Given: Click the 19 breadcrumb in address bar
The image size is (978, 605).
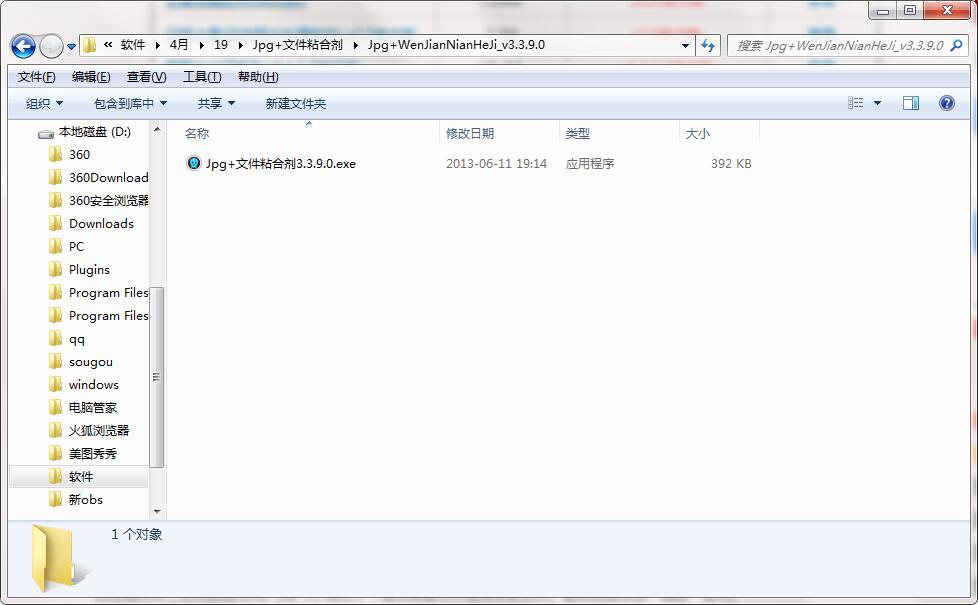Looking at the screenshot, I should pos(221,45).
